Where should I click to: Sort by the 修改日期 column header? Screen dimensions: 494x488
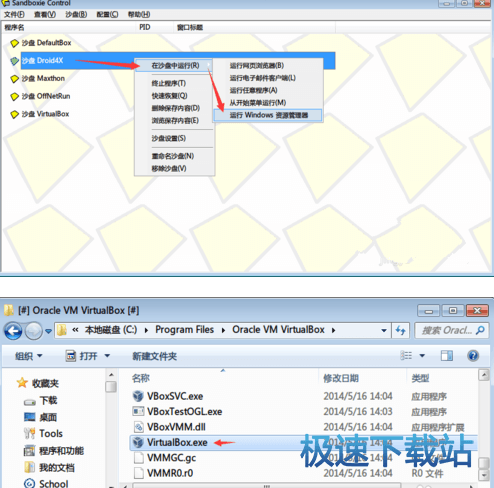363,378
